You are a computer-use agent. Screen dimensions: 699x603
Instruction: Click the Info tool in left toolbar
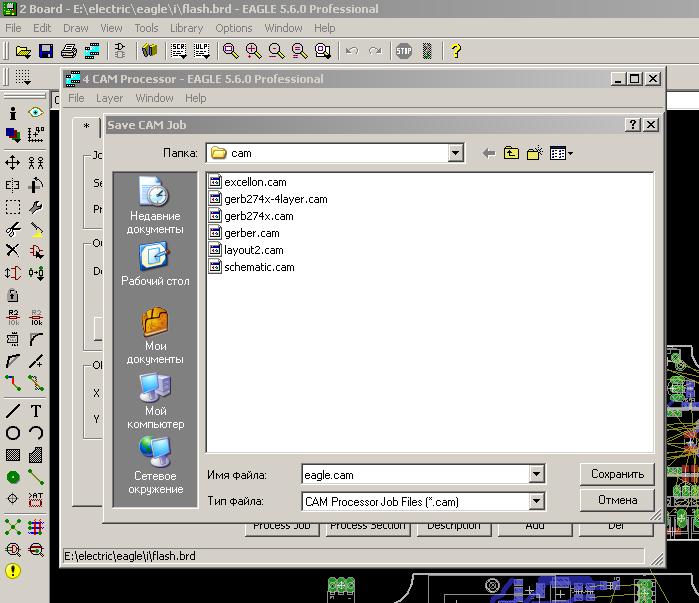click(13, 114)
